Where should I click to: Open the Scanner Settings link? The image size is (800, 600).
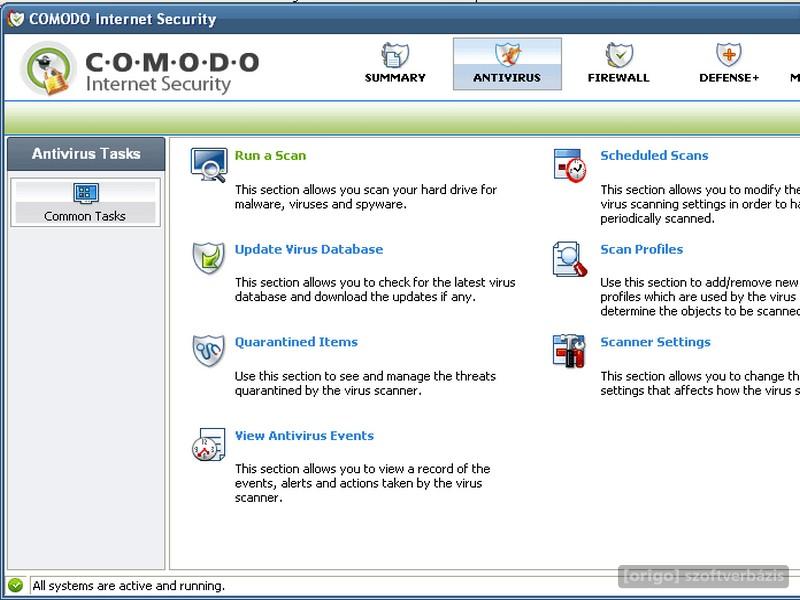pyautogui.click(x=655, y=342)
